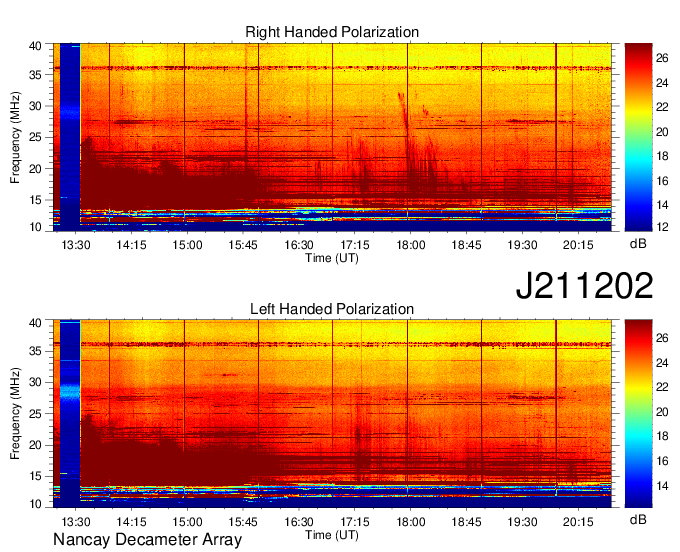
Task: Click the Nancay Decameter Array caption
Action: [x=147, y=540]
